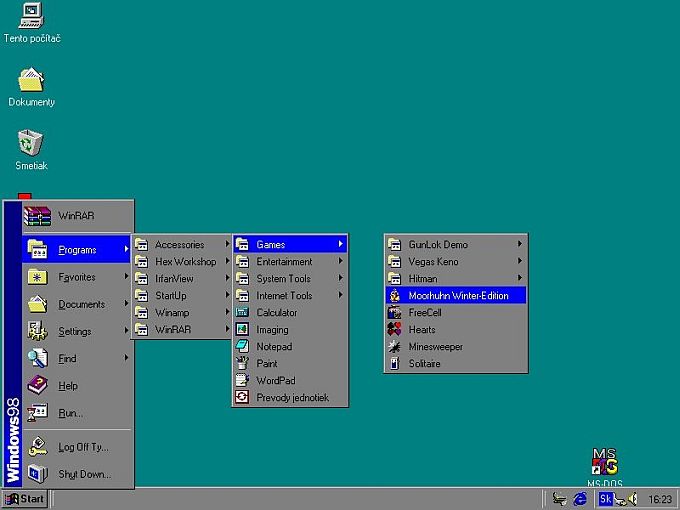The image size is (680, 510).
Task: Launch MS-DOS shortcut on the desktop
Action: pos(605,462)
